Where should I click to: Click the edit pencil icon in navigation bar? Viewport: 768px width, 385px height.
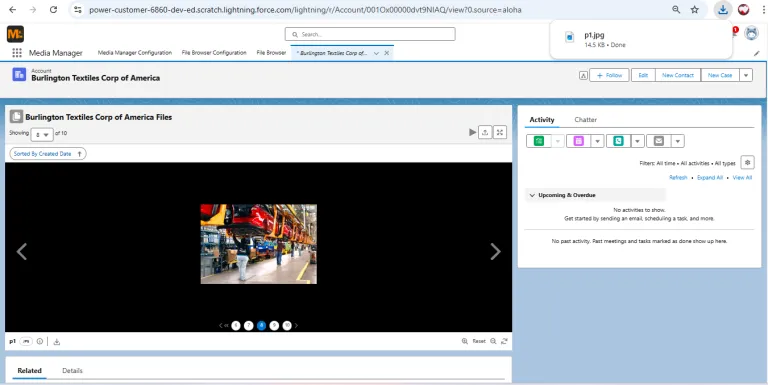(x=756, y=53)
